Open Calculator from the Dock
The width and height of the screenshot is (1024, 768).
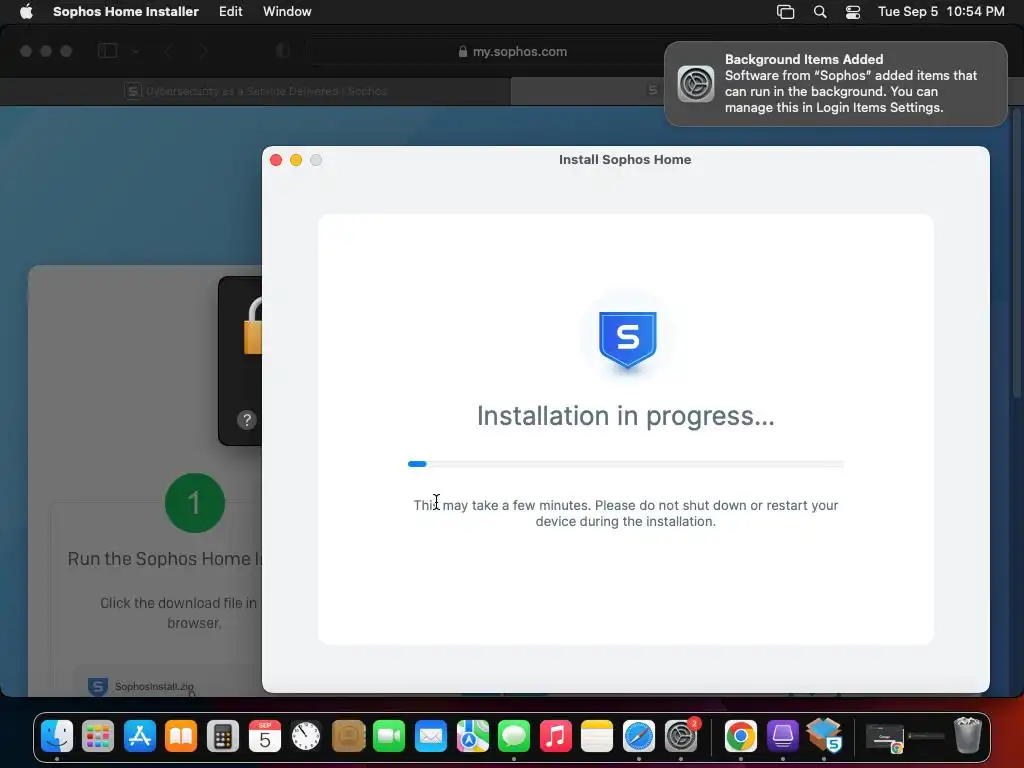pyautogui.click(x=223, y=736)
